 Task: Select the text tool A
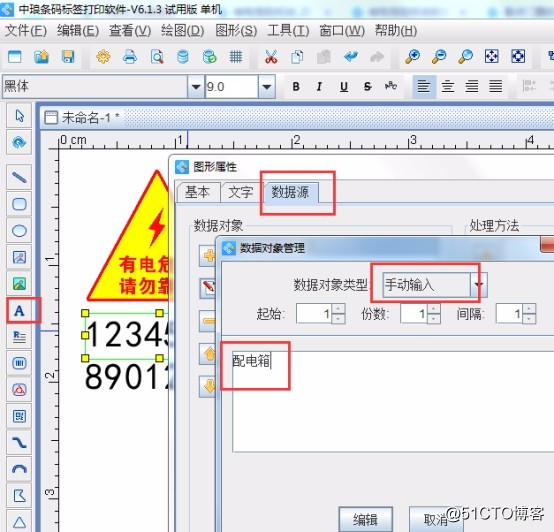(19, 311)
